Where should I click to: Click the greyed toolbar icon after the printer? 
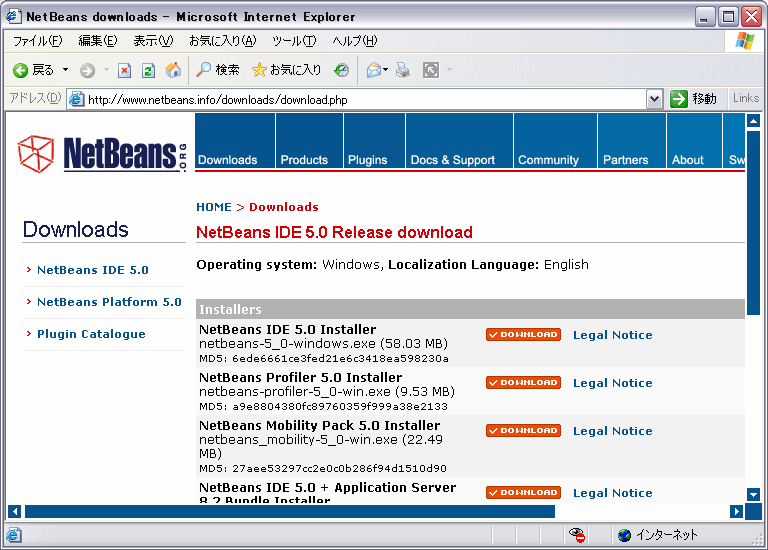click(431, 71)
